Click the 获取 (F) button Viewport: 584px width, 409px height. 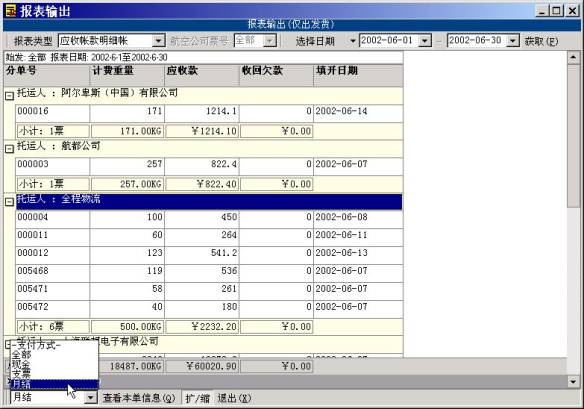[x=541, y=41]
